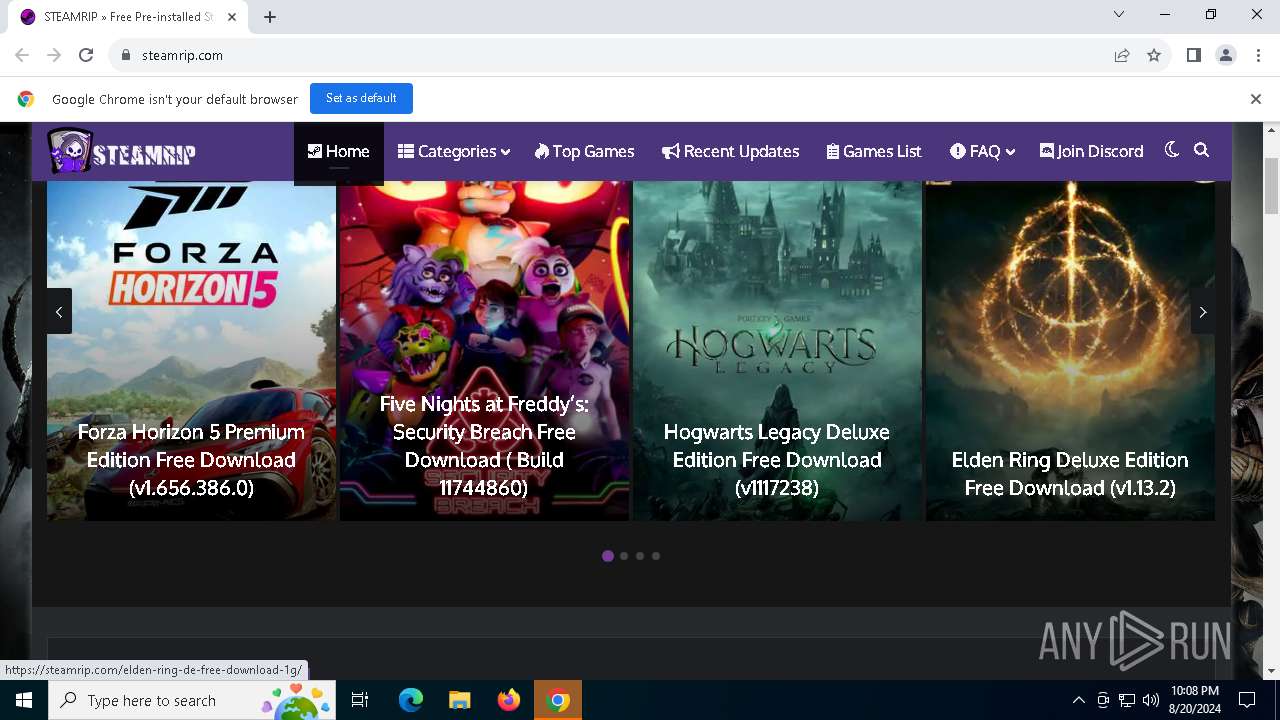
Task: Close the STEAMRIP browser tab
Action: [x=232, y=17]
